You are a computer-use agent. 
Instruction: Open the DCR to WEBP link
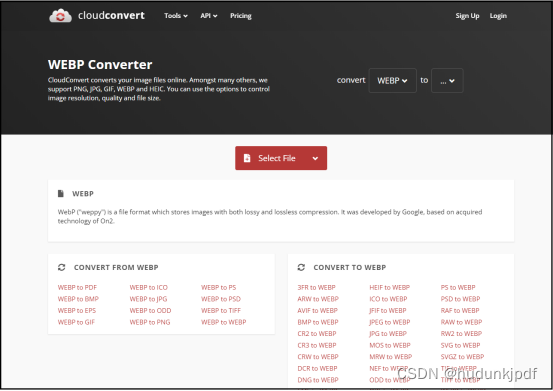pos(317,368)
